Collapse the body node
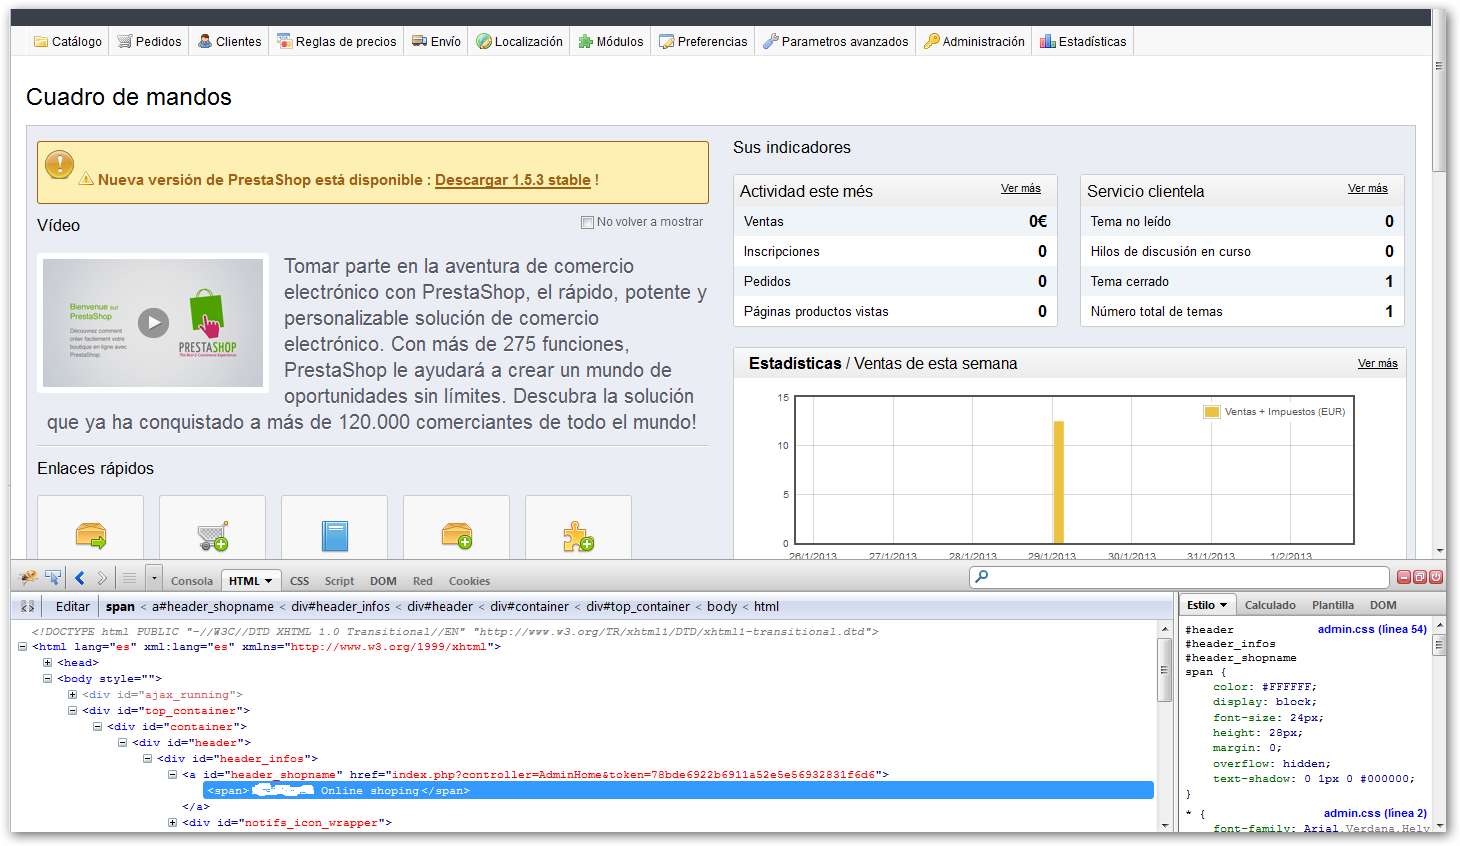The image size is (1460, 846). tap(47, 679)
